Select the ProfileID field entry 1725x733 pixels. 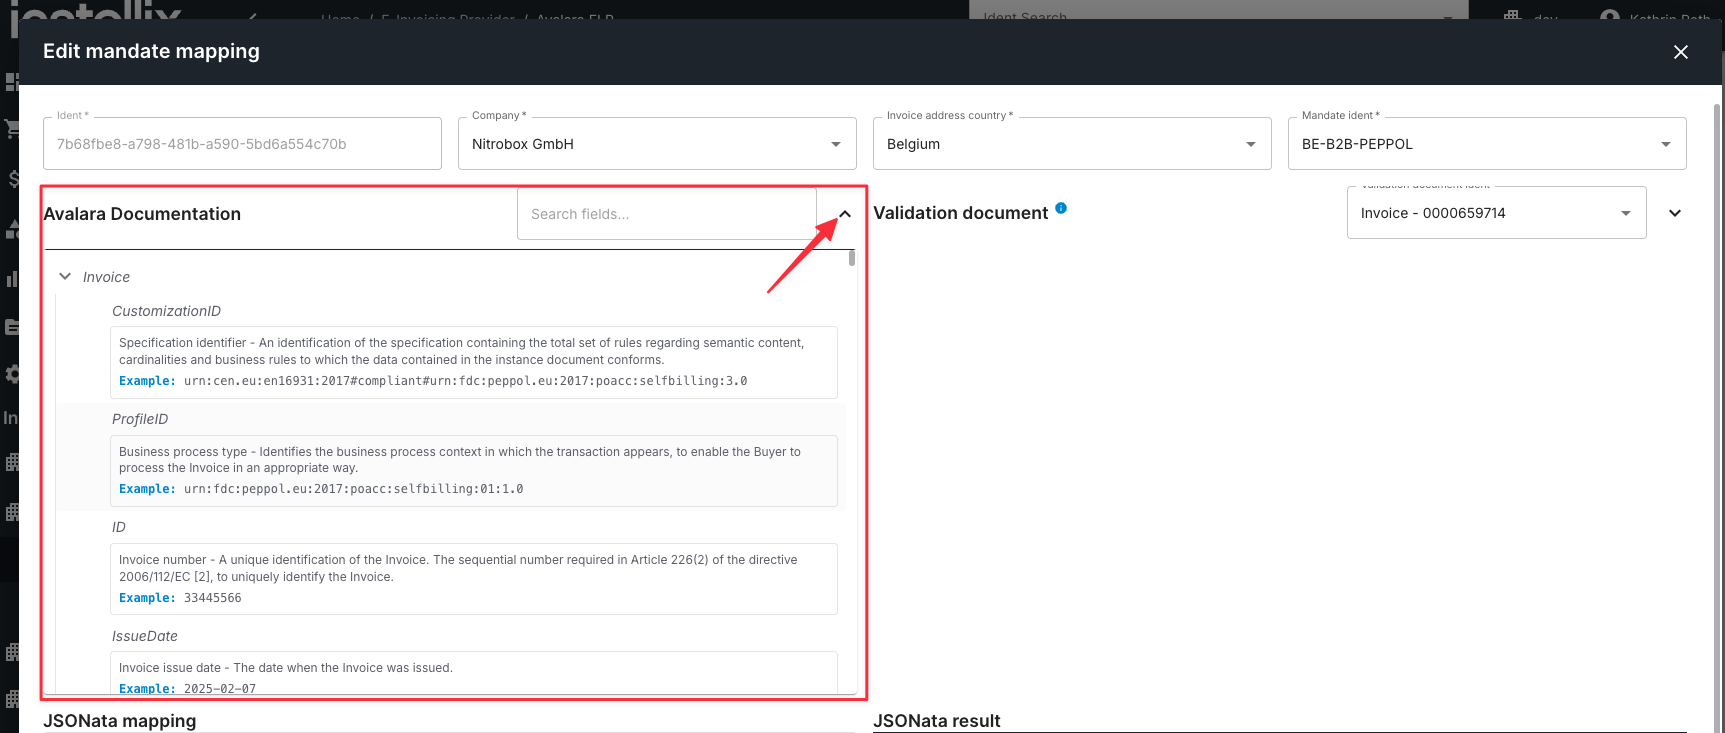pyautogui.click(x=140, y=419)
